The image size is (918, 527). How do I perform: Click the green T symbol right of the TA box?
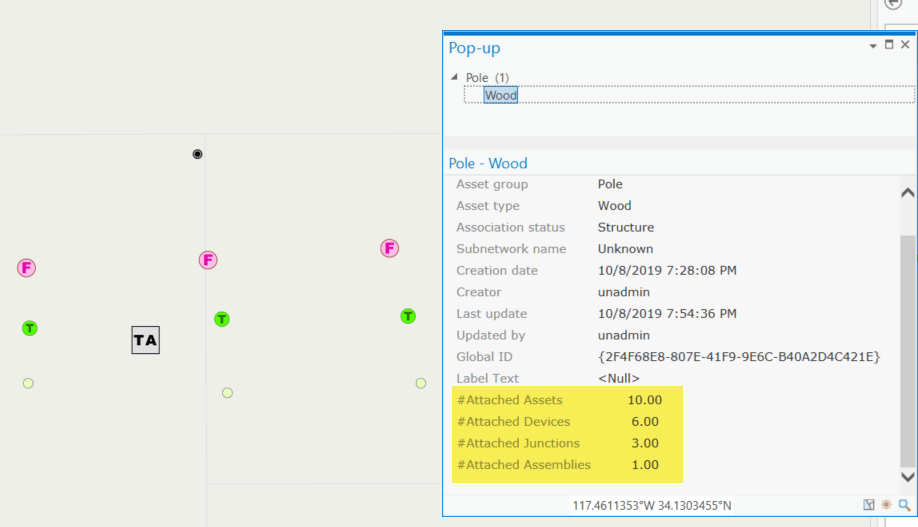(221, 319)
